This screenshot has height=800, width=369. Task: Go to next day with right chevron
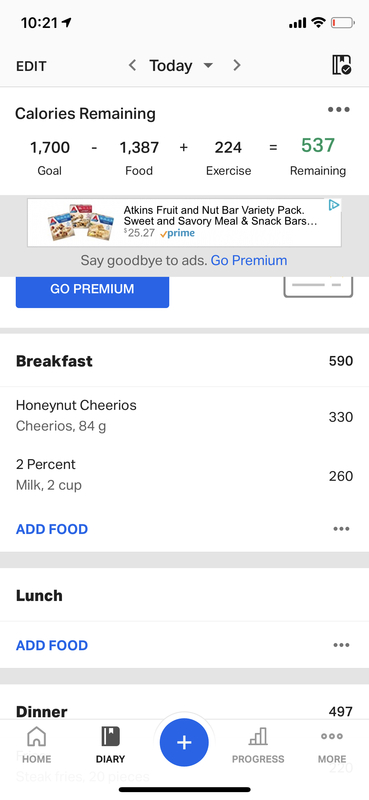(236, 65)
